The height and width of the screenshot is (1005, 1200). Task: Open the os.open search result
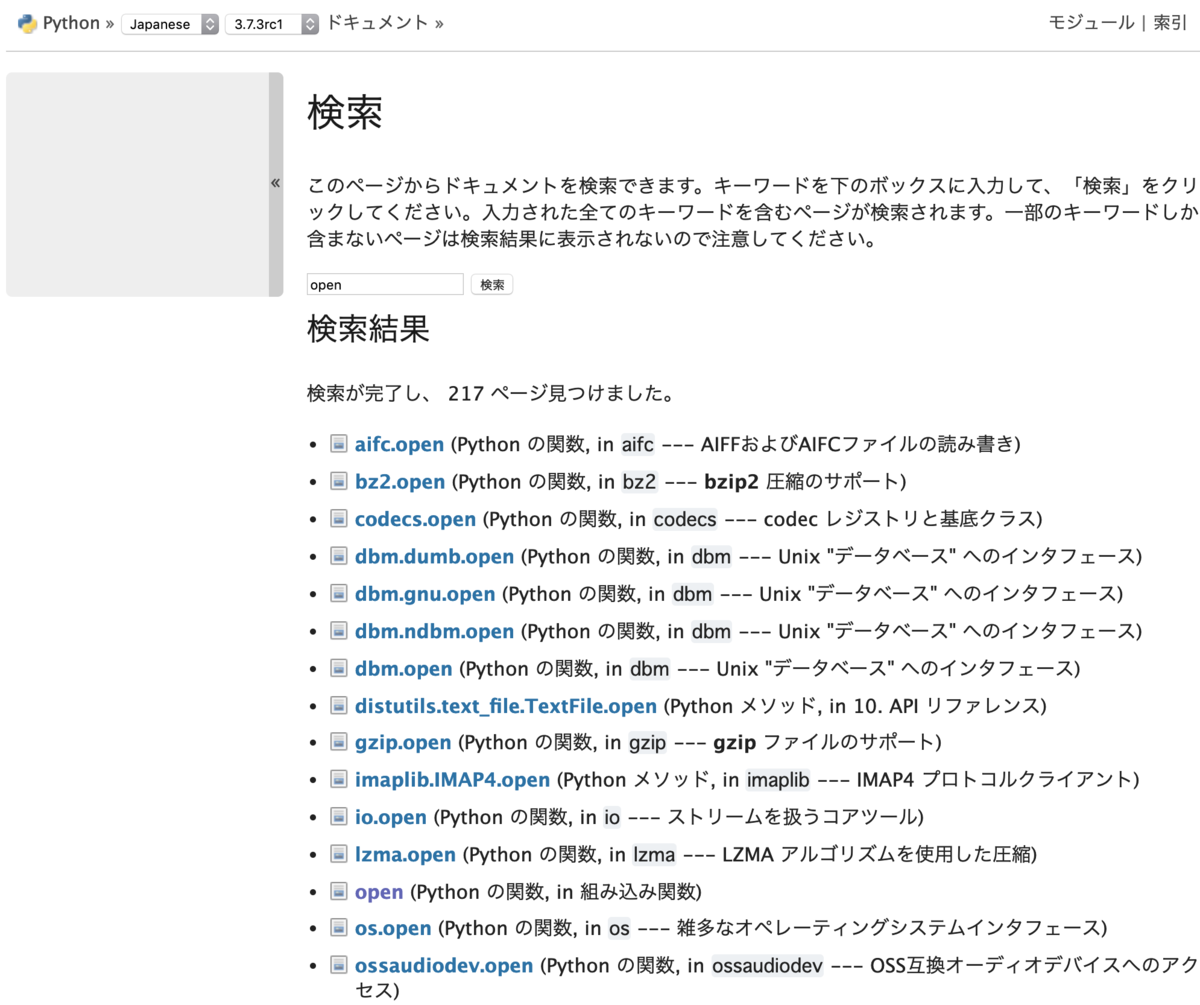pos(394,929)
